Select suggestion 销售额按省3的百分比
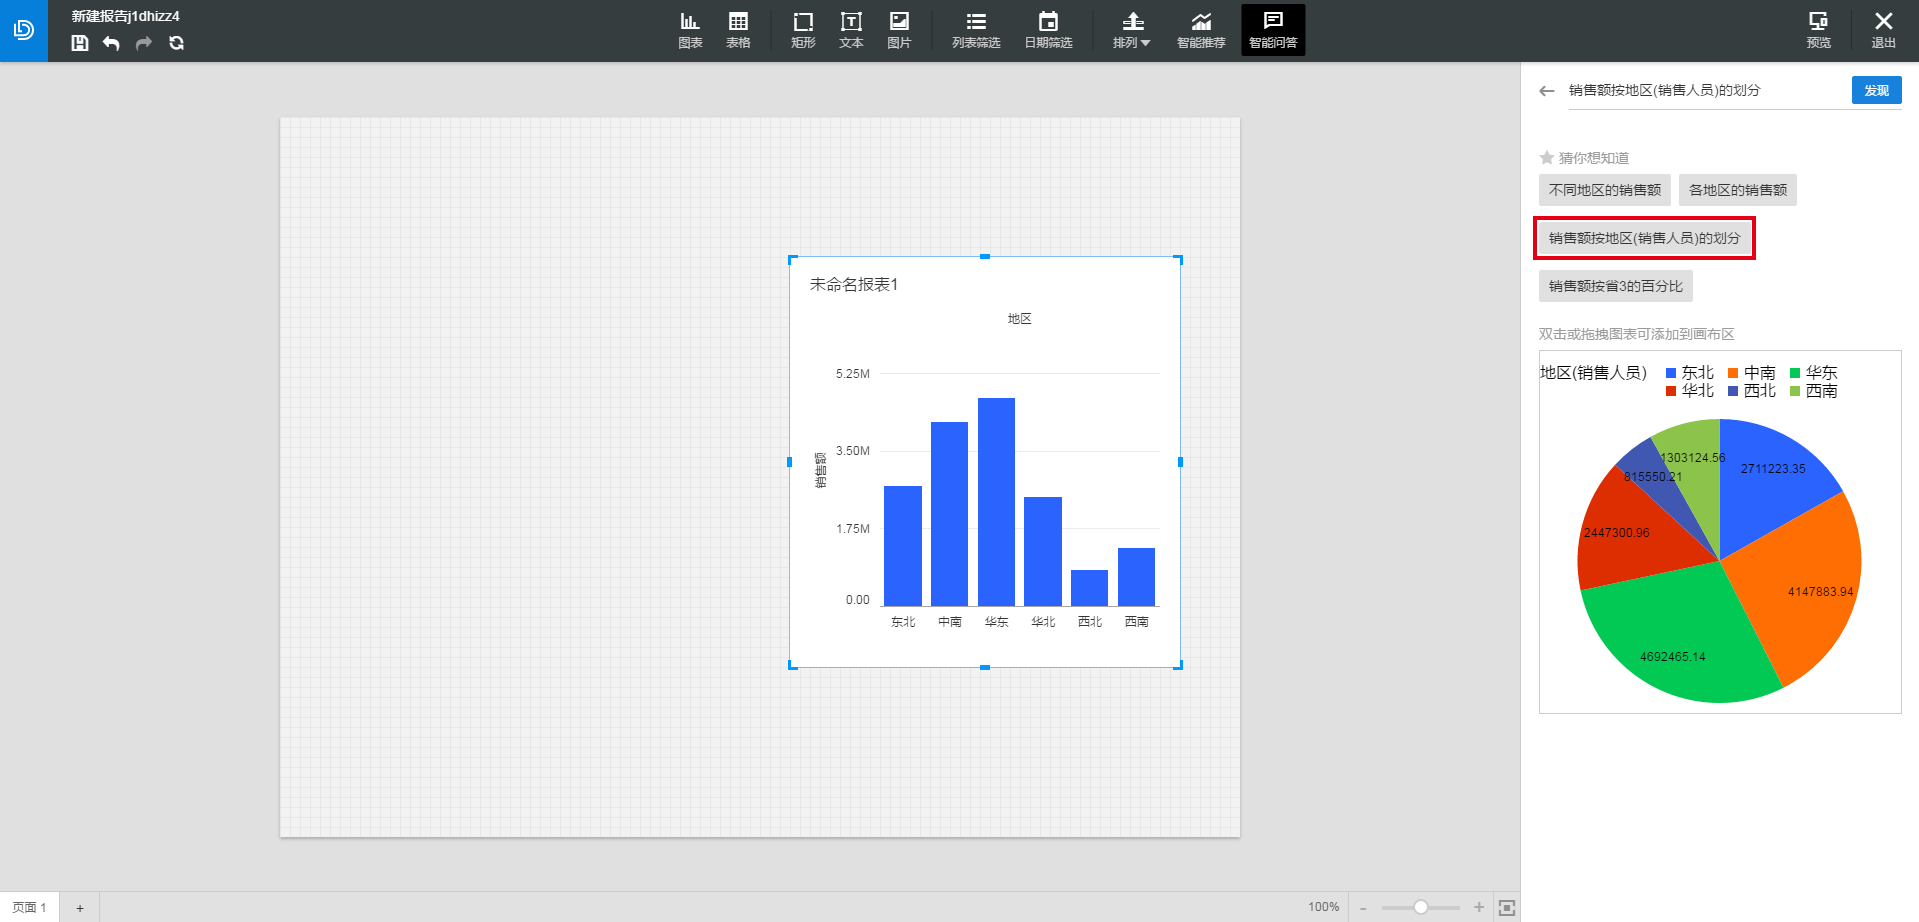1919x922 pixels. [1615, 286]
